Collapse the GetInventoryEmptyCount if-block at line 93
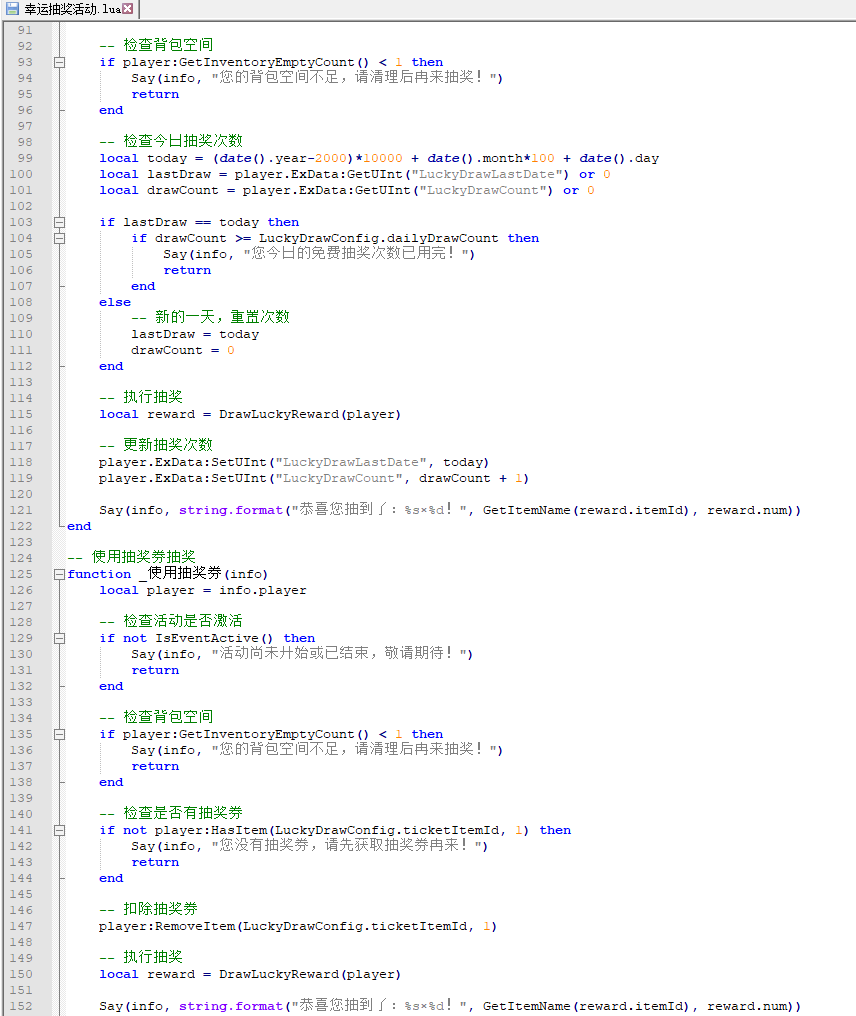Image resolution: width=856 pixels, height=1016 pixels. pos(59,62)
